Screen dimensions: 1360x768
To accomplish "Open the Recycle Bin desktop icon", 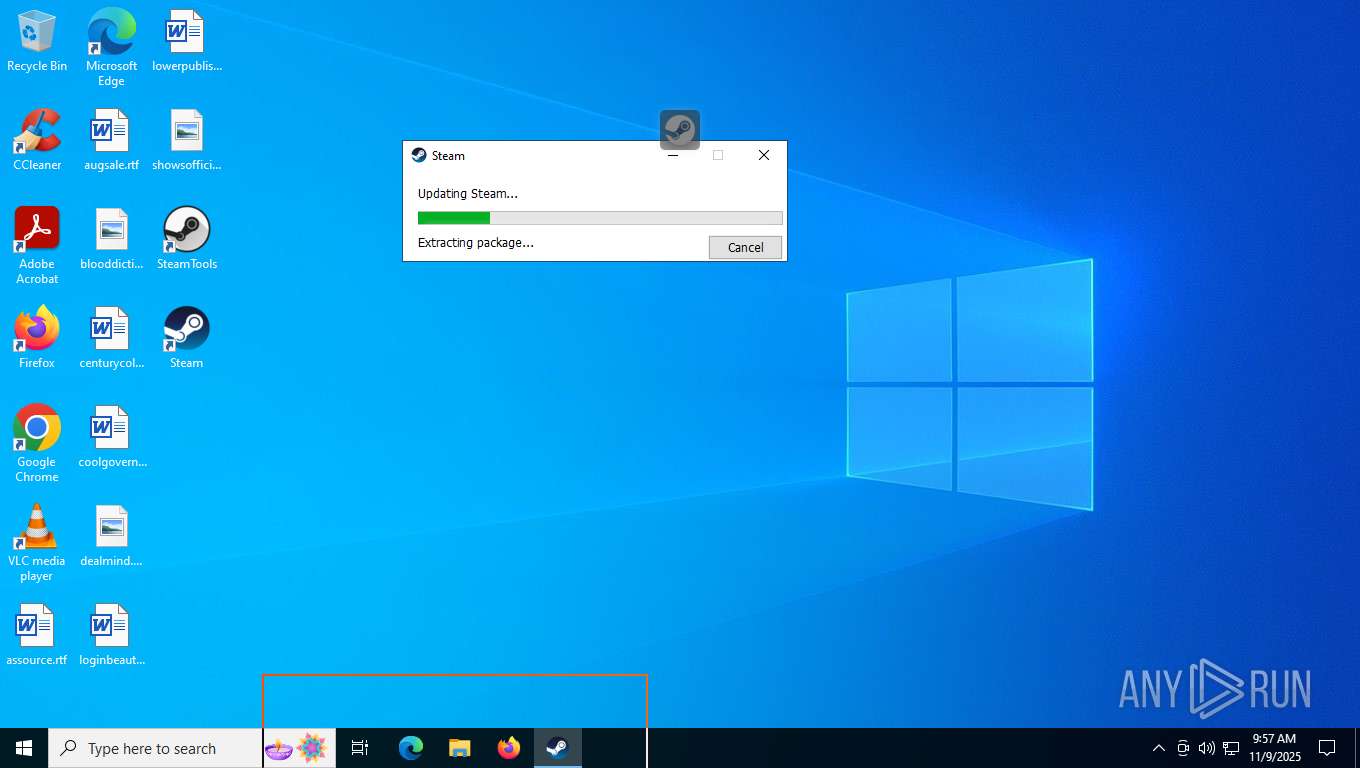I will [37, 42].
